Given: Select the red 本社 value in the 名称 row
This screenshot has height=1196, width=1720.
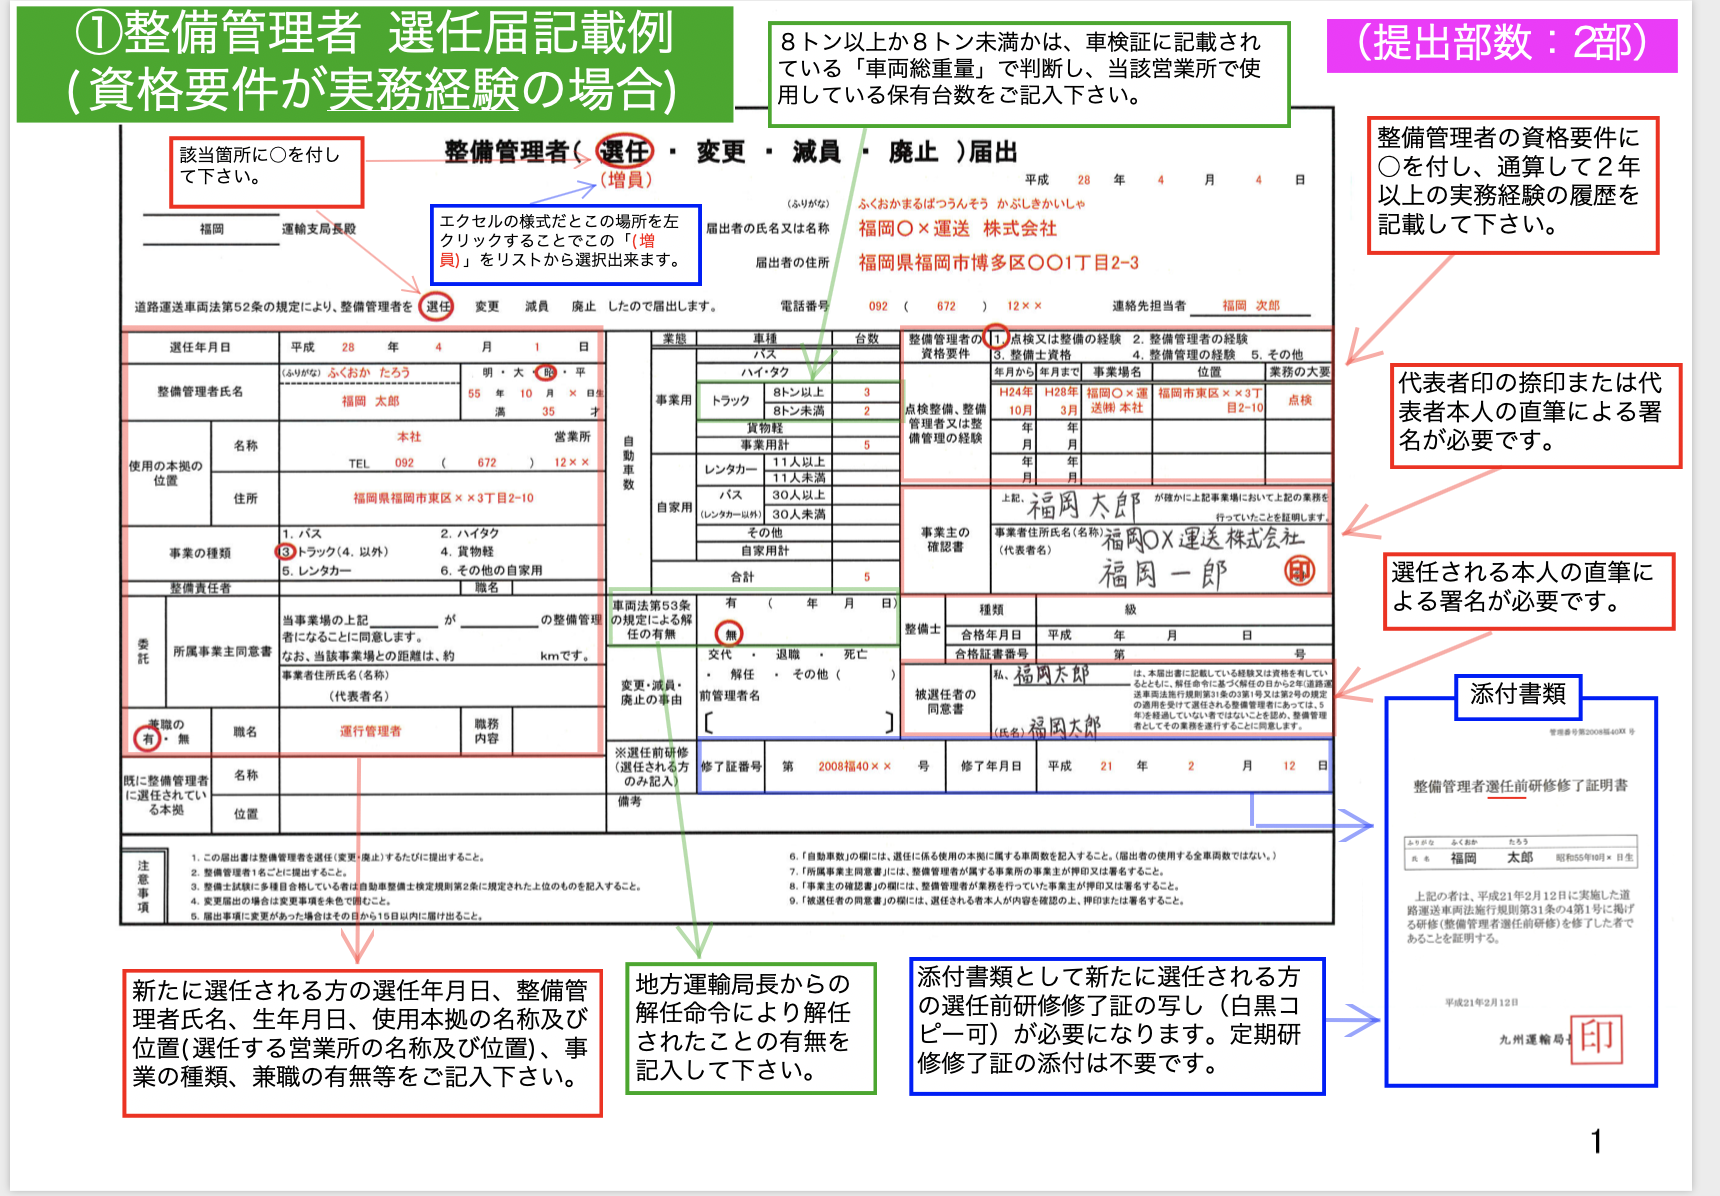Looking at the screenshot, I should pyautogui.click(x=409, y=437).
